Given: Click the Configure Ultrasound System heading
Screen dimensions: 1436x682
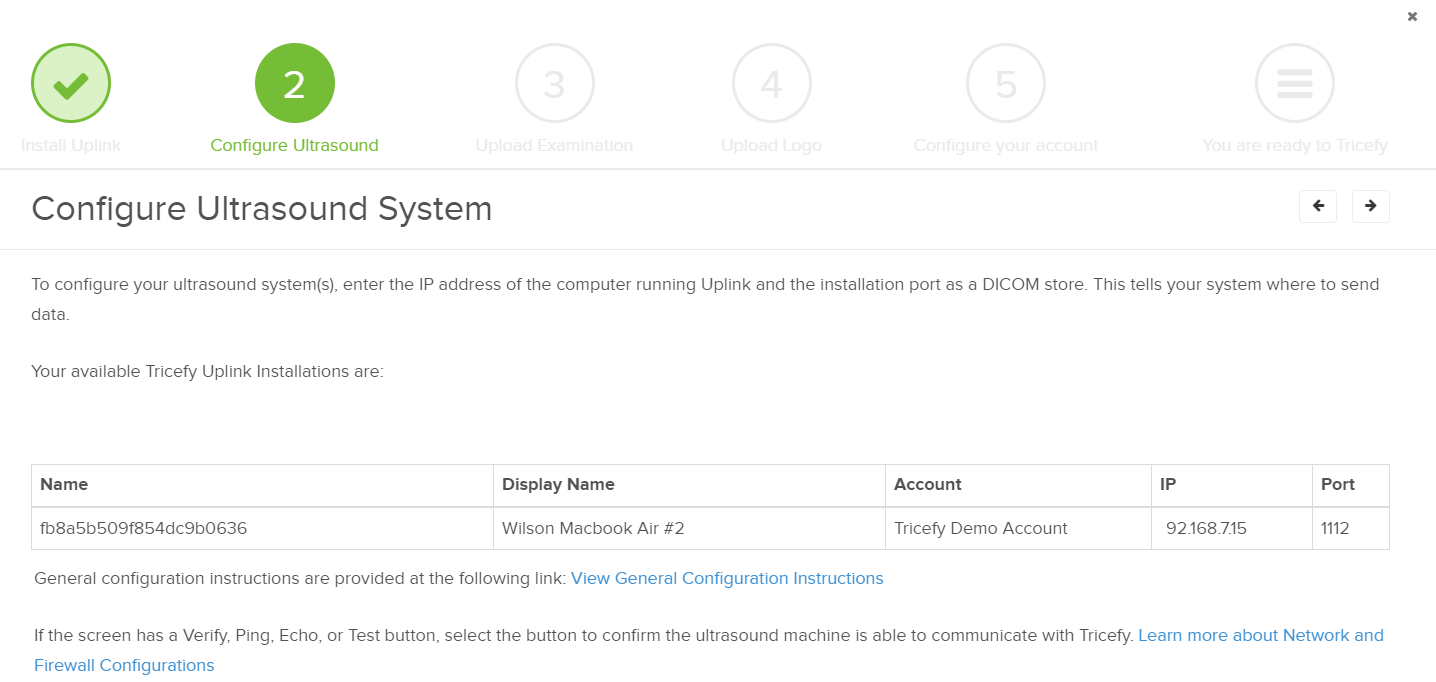Looking at the screenshot, I should pos(262,209).
